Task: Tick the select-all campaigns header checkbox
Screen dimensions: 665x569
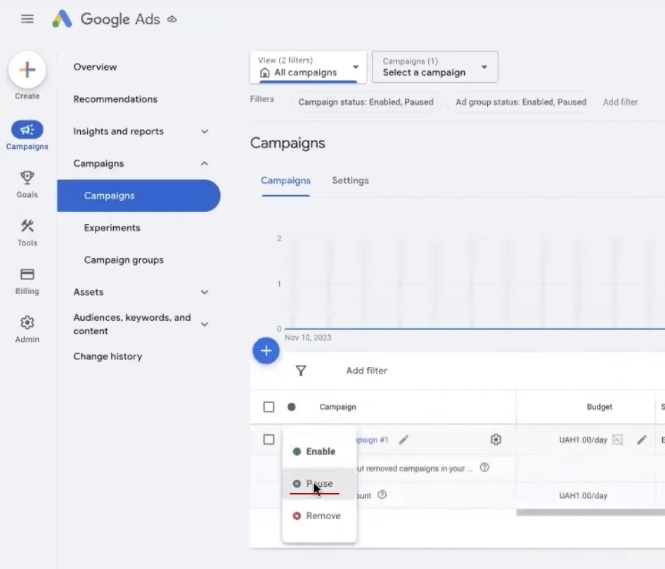Action: (268, 407)
